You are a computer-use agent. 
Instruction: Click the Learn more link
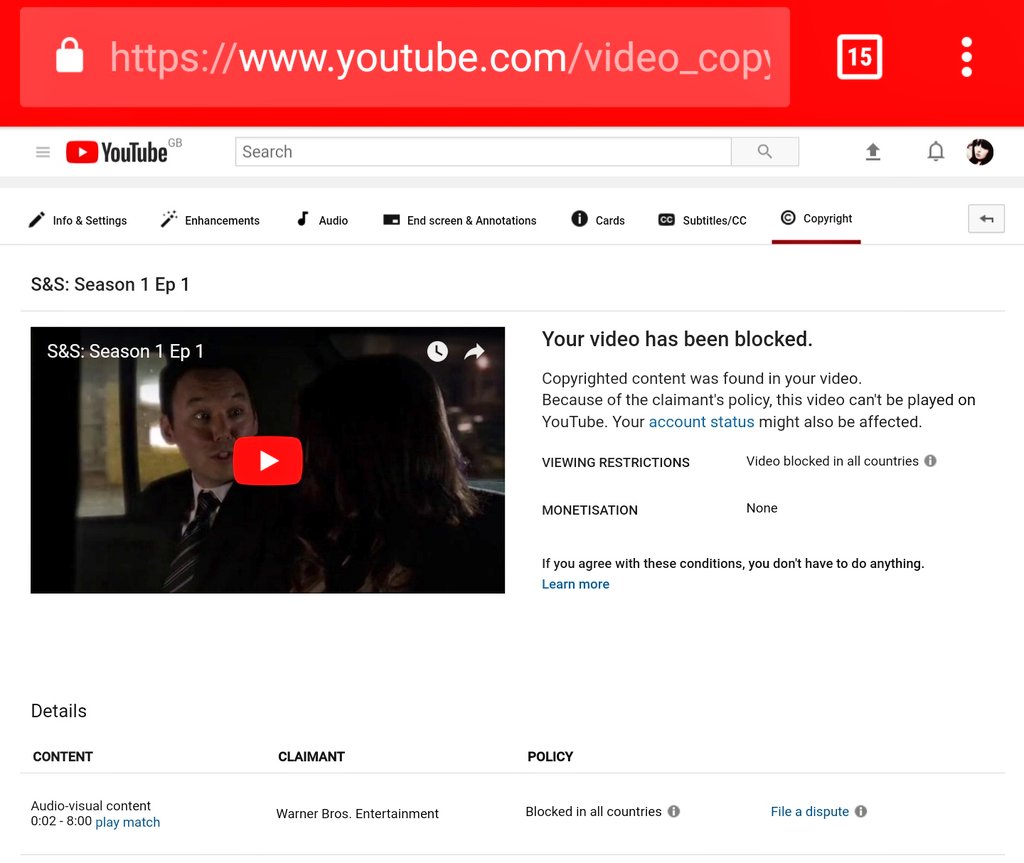[x=575, y=584]
